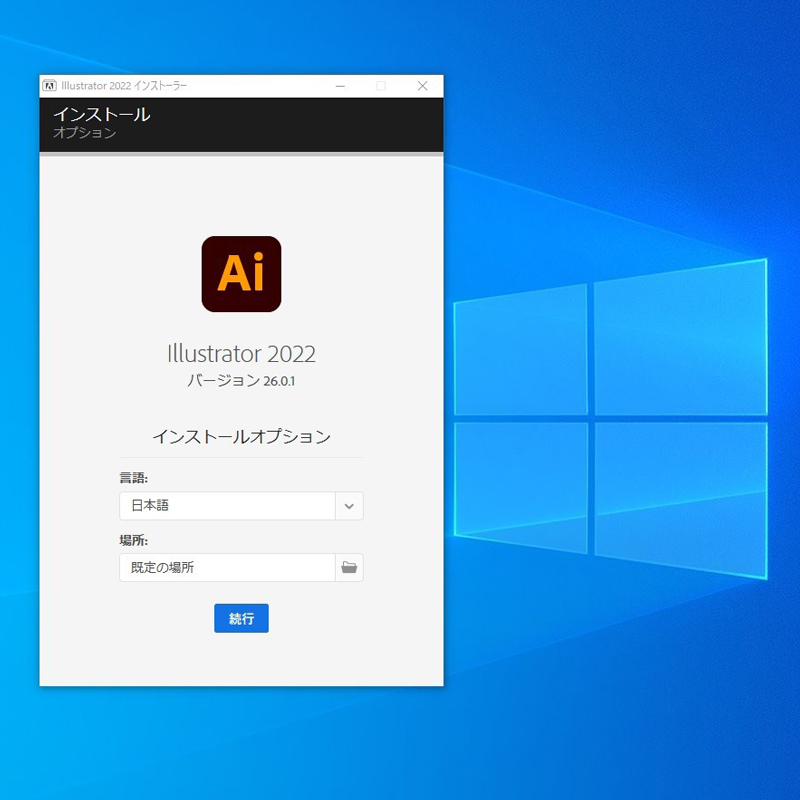The width and height of the screenshot is (800, 800).
Task: Minimize the installer window
Action: coord(340,86)
